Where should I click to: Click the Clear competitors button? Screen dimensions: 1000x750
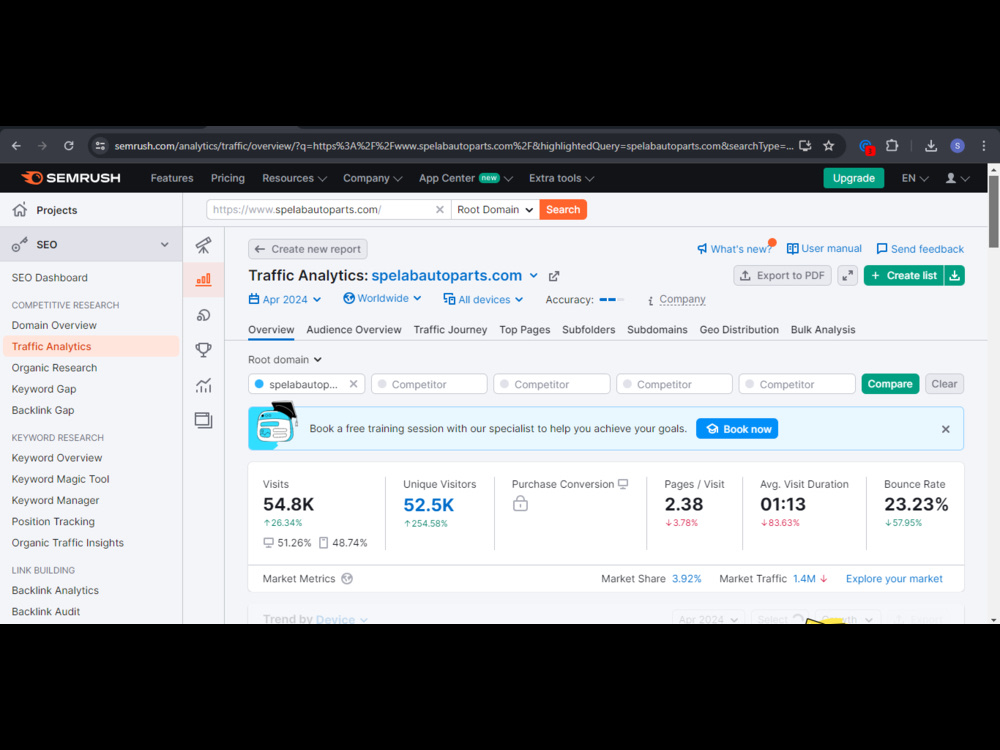tap(944, 384)
